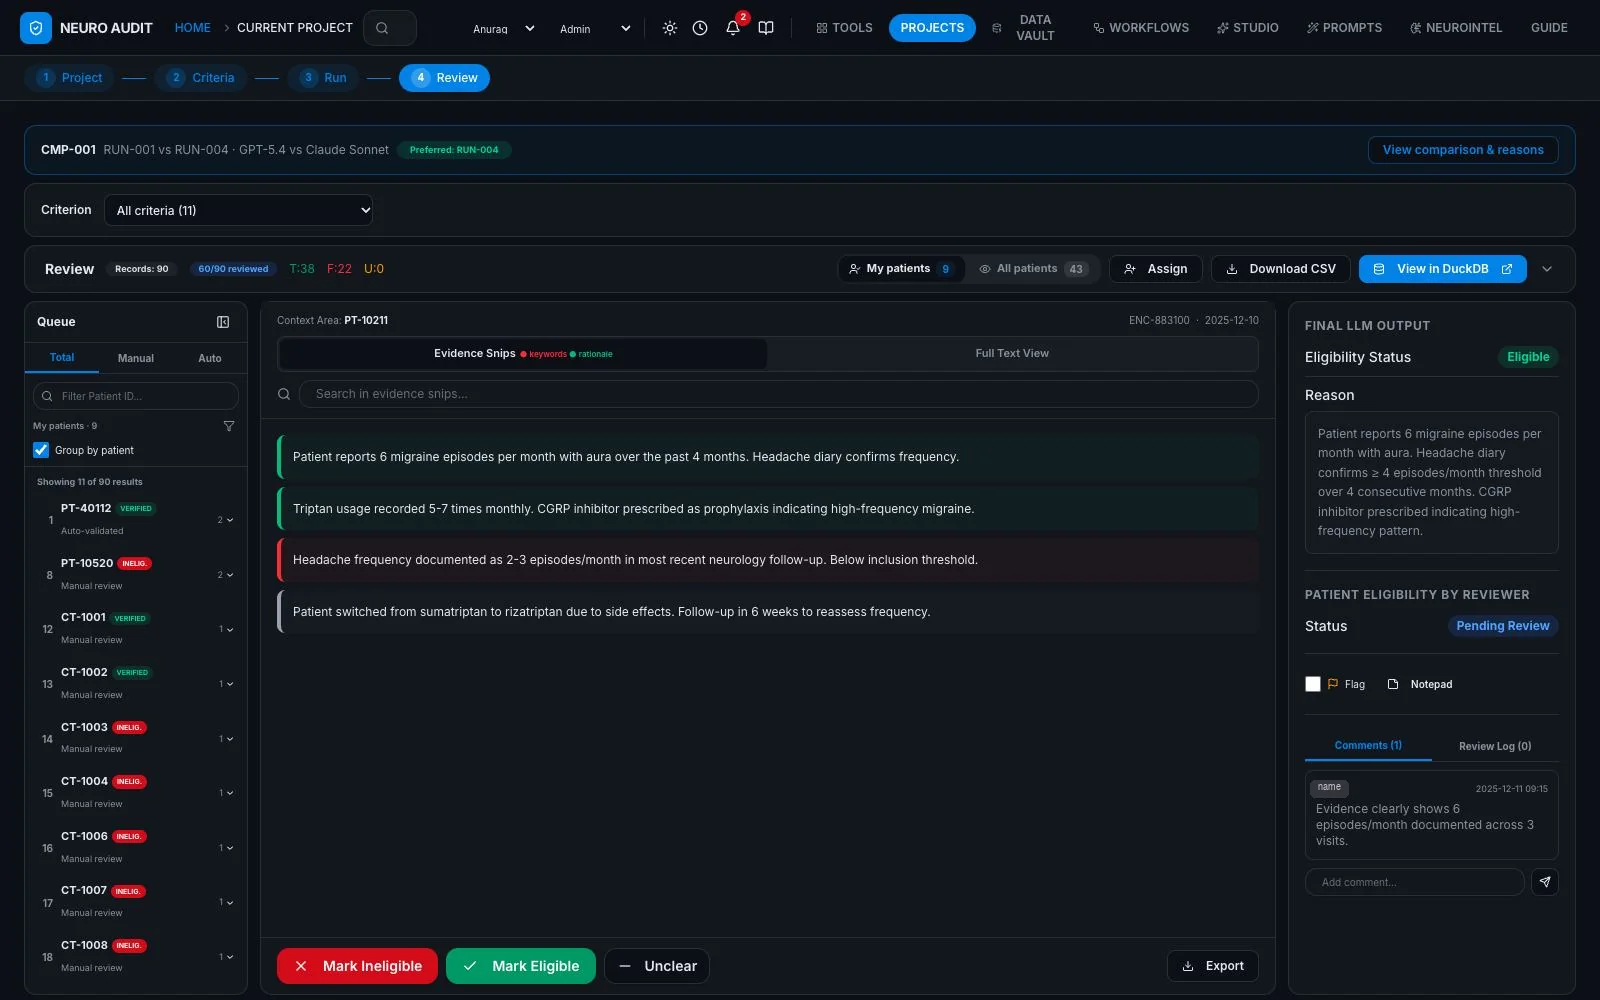Open the notifications bell
Screen dimensions: 1600x1000
pyautogui.click(x=733, y=28)
